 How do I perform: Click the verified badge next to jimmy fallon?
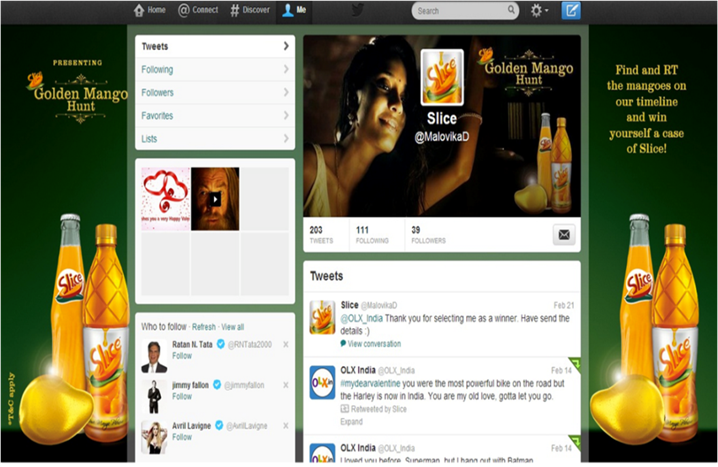(x=217, y=385)
